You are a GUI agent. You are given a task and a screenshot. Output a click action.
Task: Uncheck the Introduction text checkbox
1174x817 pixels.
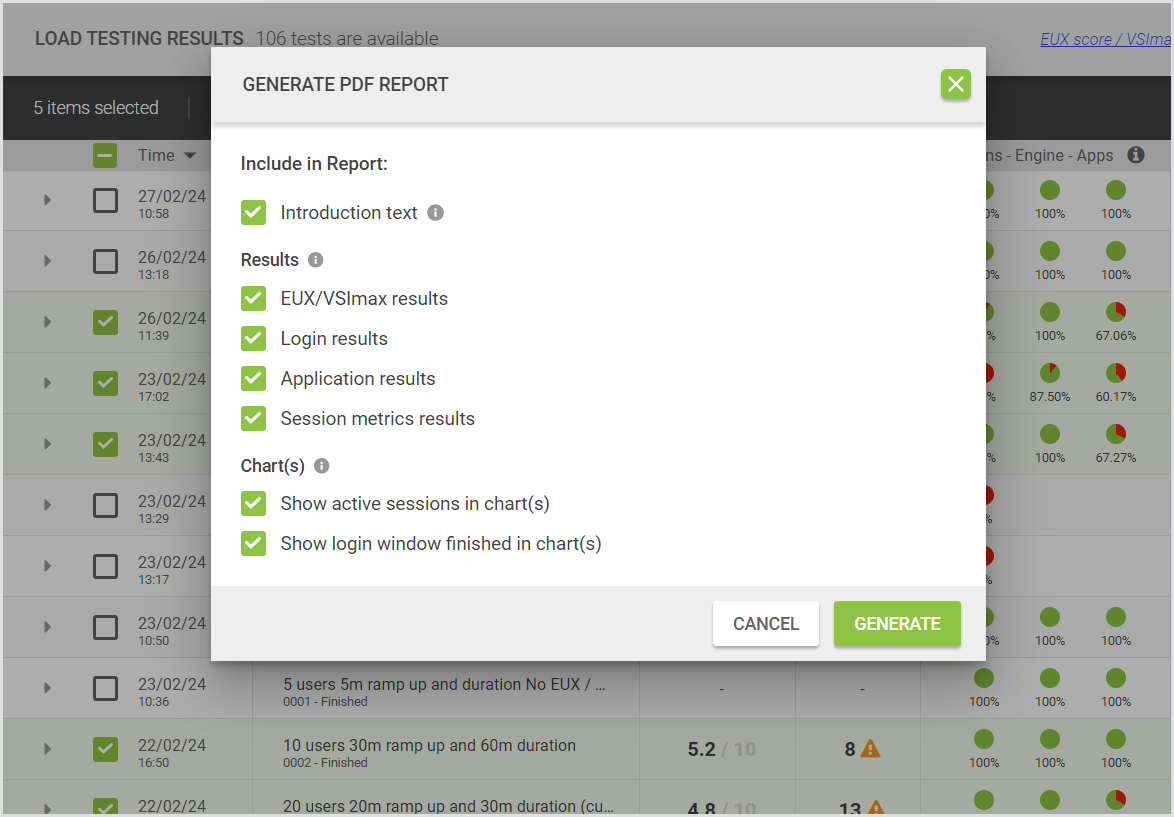pyautogui.click(x=254, y=213)
